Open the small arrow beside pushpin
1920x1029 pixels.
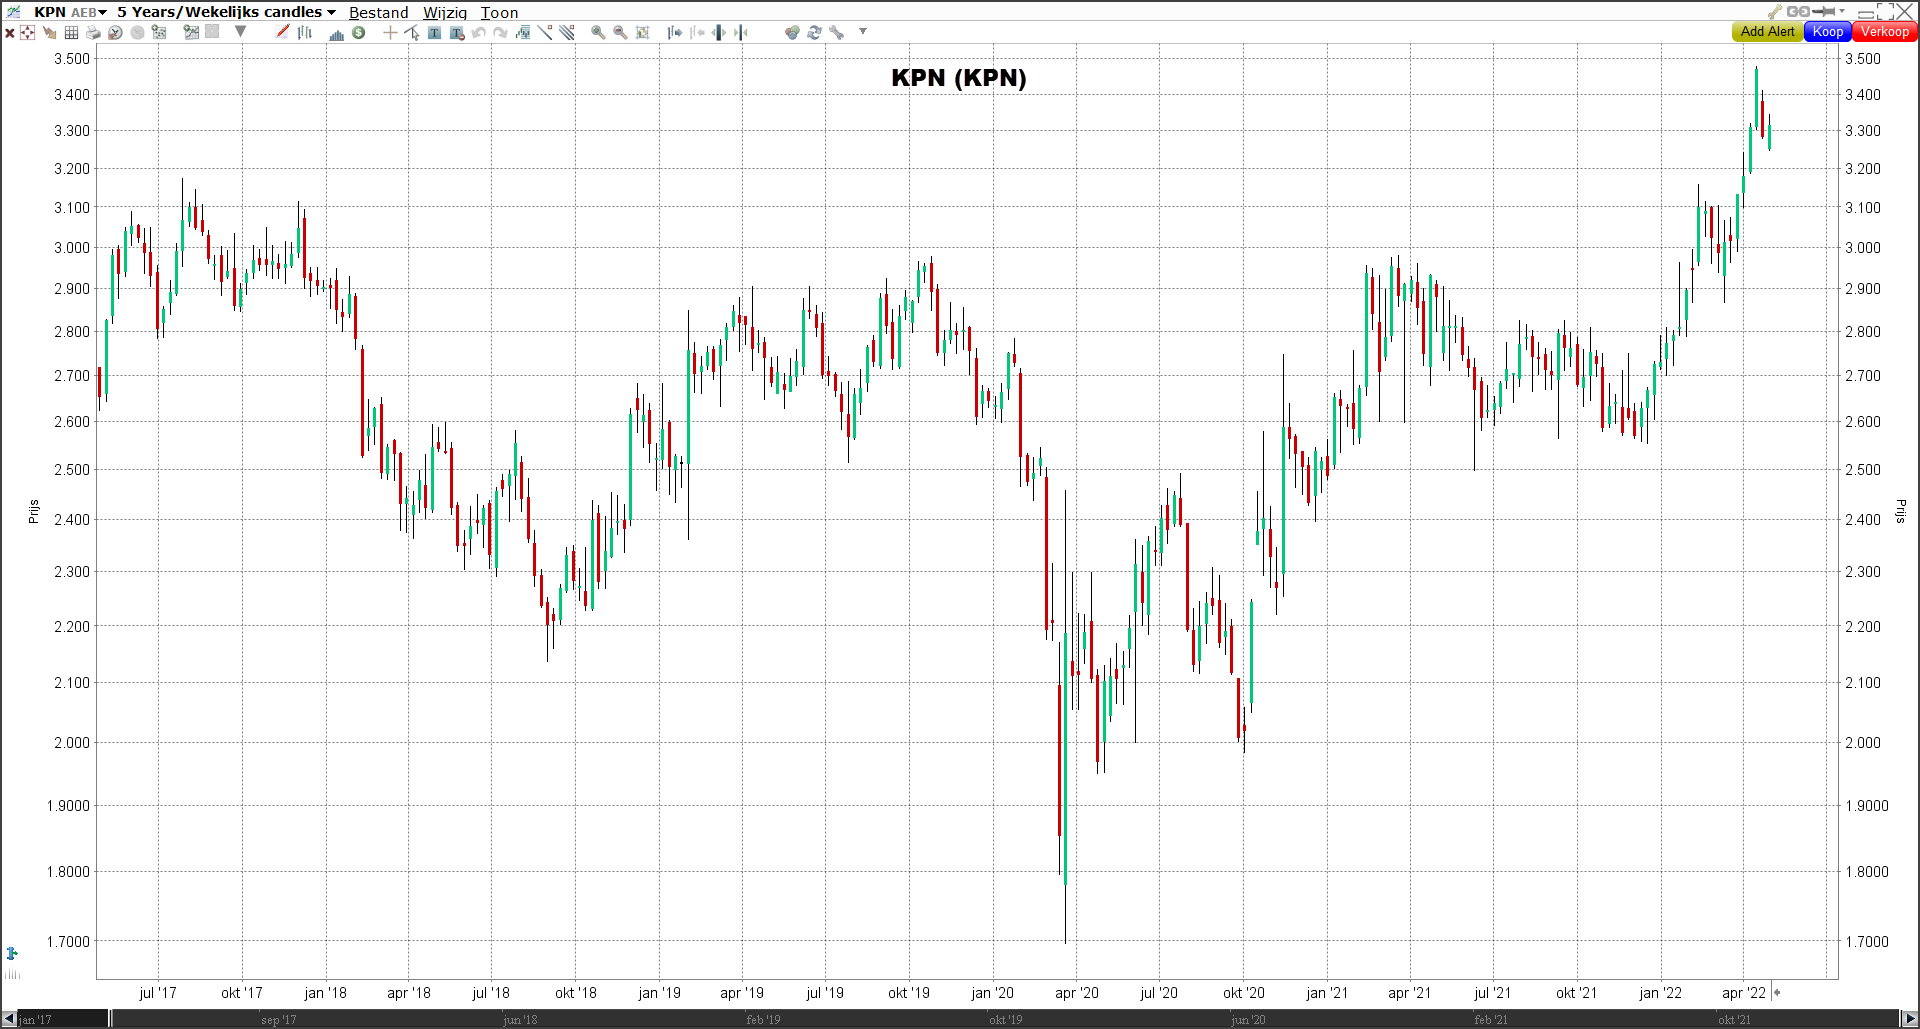tap(1842, 11)
